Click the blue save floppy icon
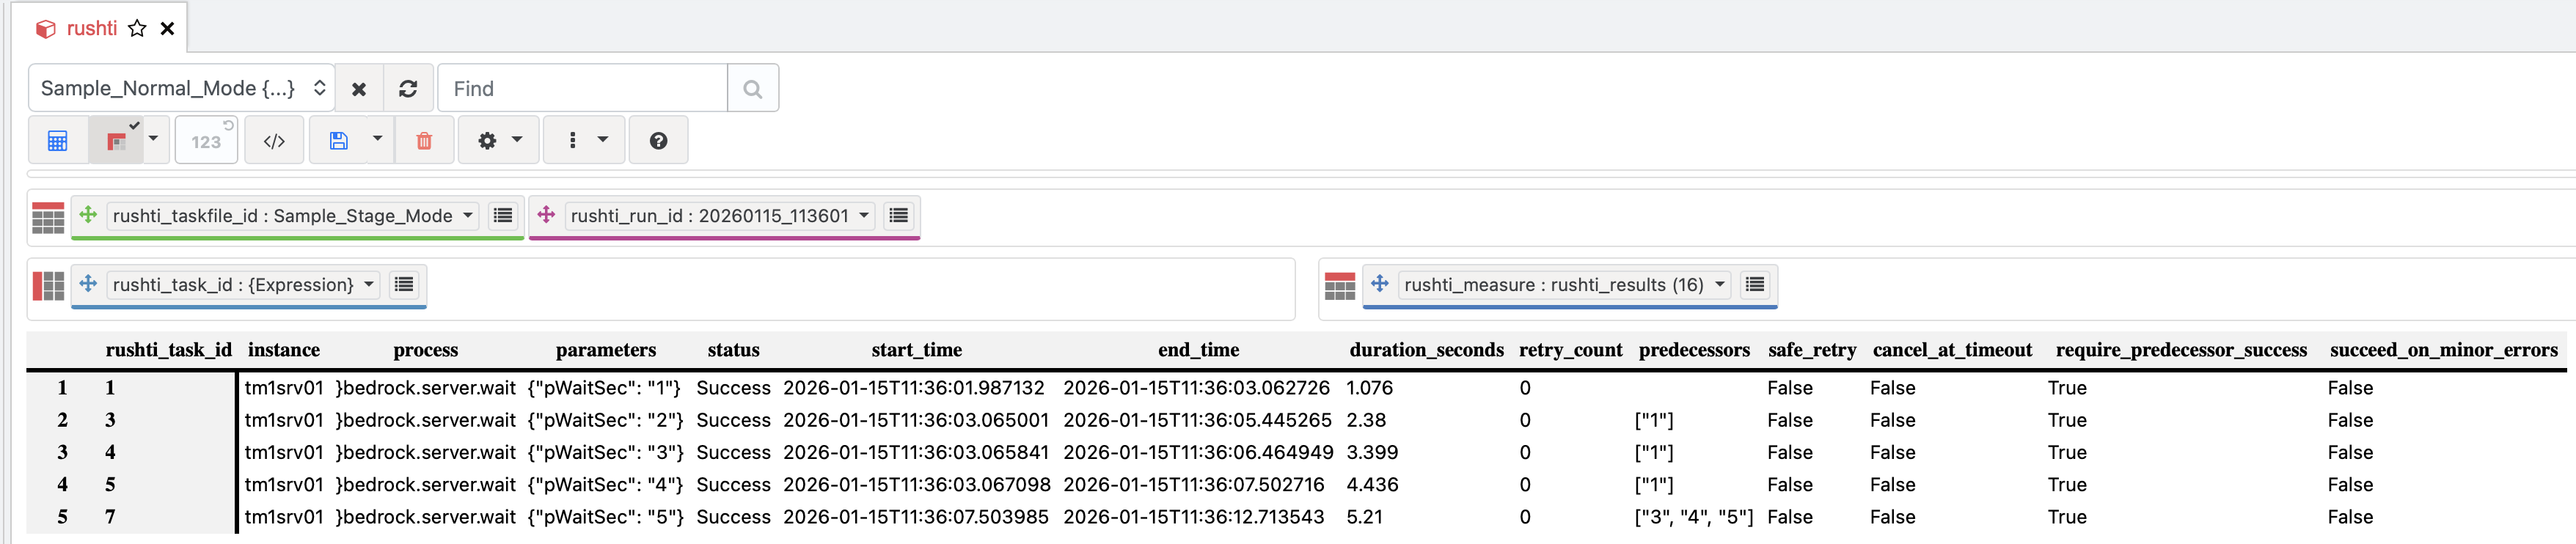This screenshot has width=2576, height=544. tap(339, 141)
